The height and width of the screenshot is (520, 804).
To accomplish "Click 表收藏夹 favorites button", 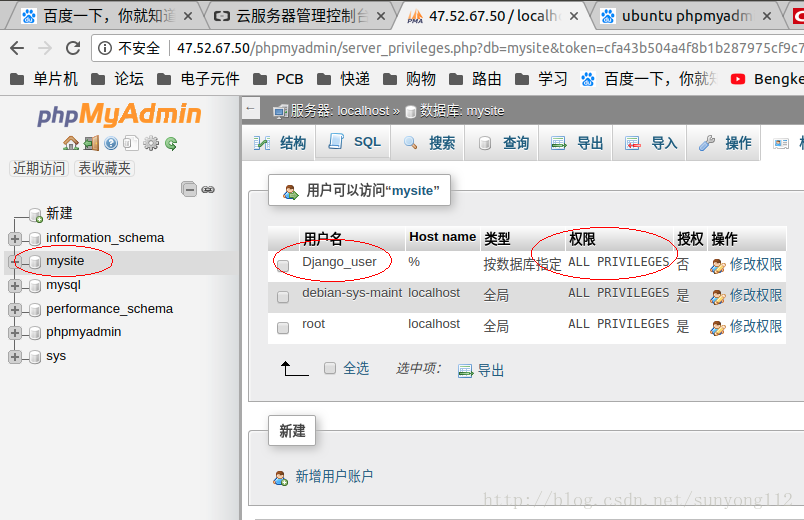I will click(x=104, y=168).
